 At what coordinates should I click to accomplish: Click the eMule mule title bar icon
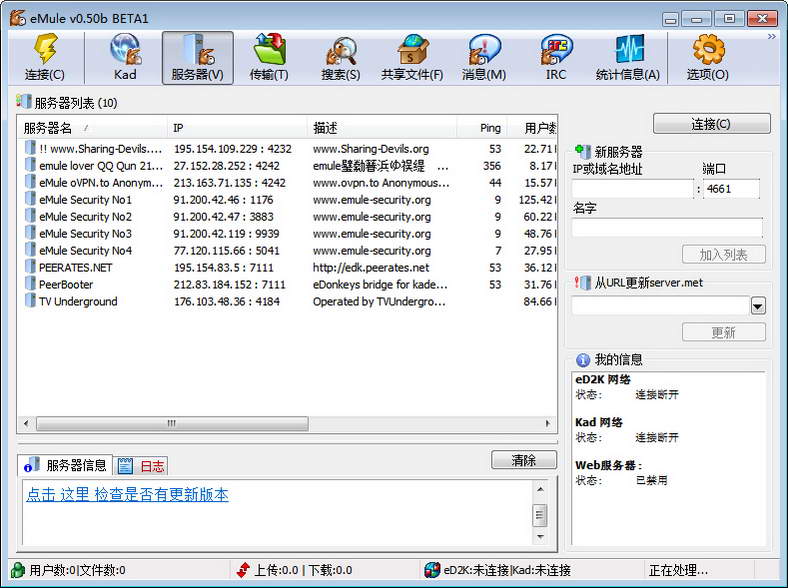click(x=18, y=18)
